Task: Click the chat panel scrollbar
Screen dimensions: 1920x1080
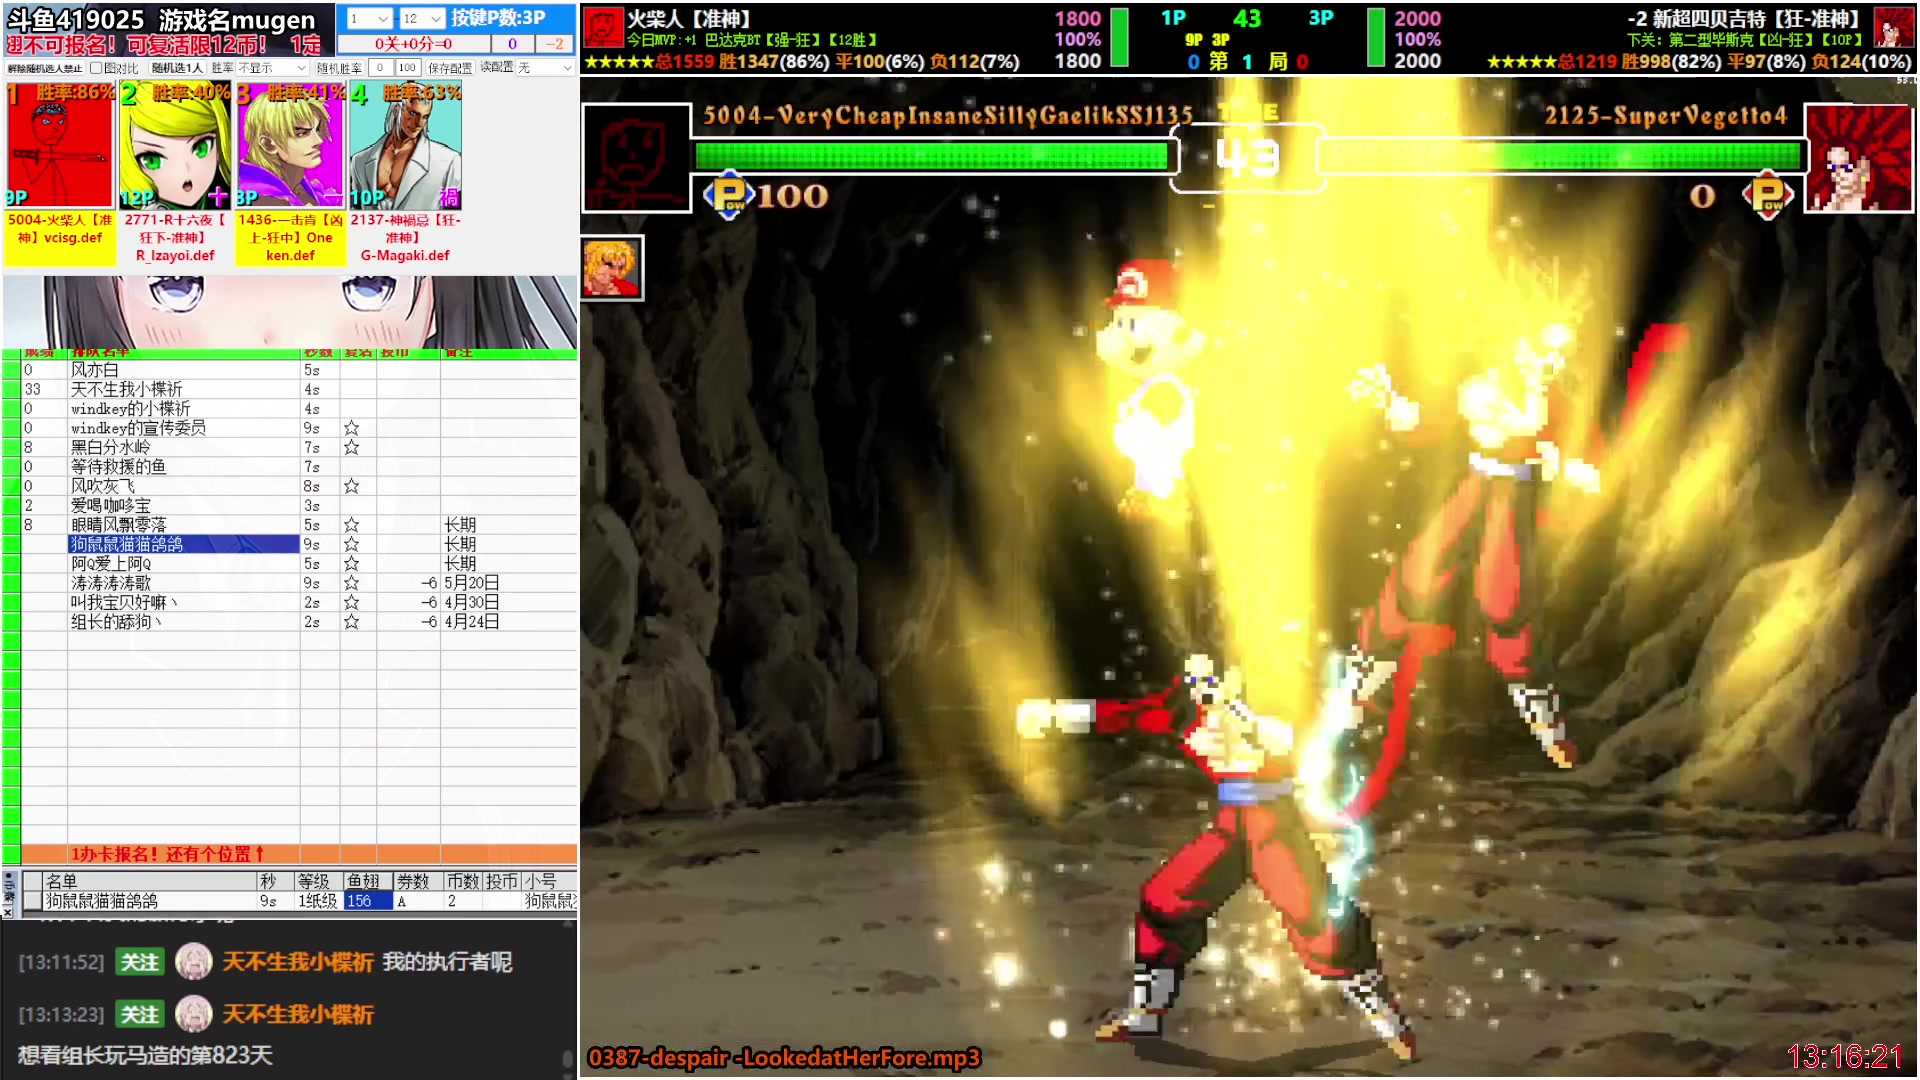Action: (x=567, y=1058)
